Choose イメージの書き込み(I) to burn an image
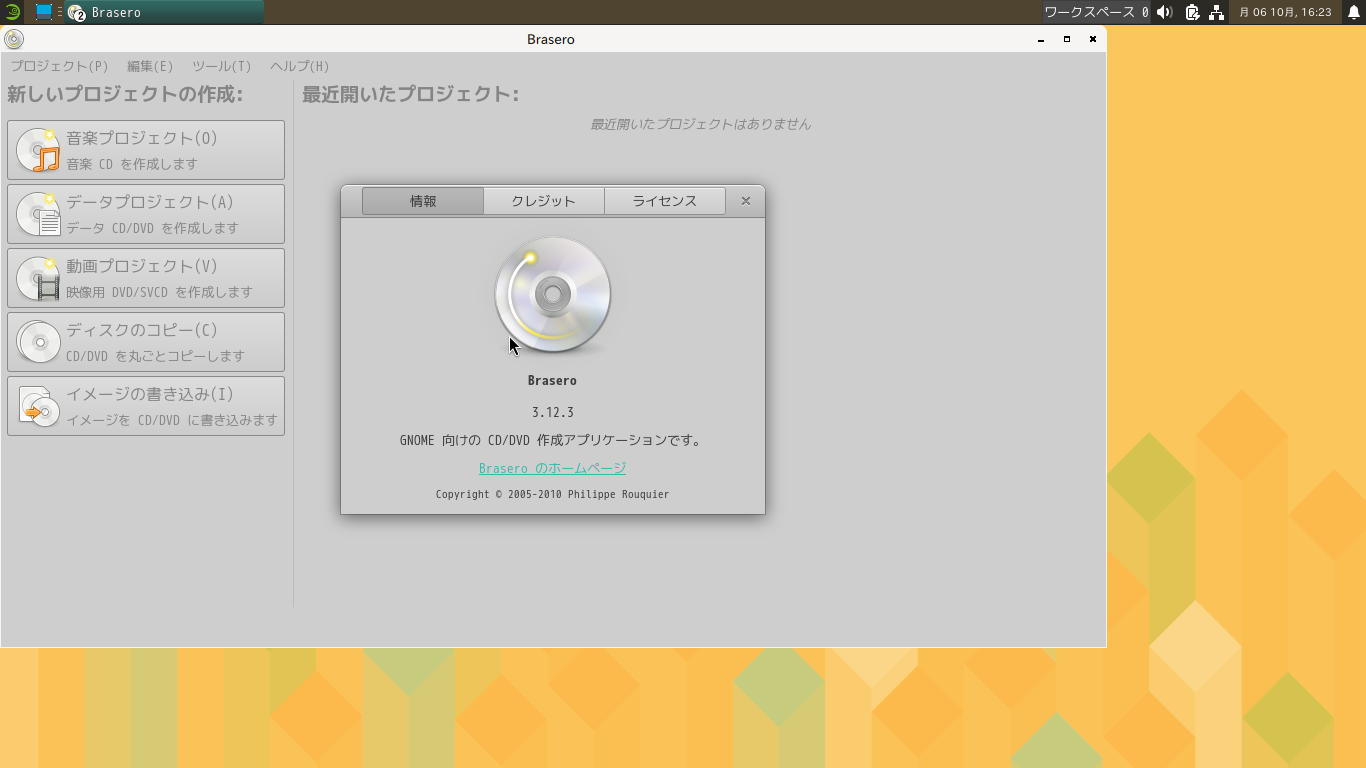This screenshot has width=1366, height=768. (x=146, y=406)
